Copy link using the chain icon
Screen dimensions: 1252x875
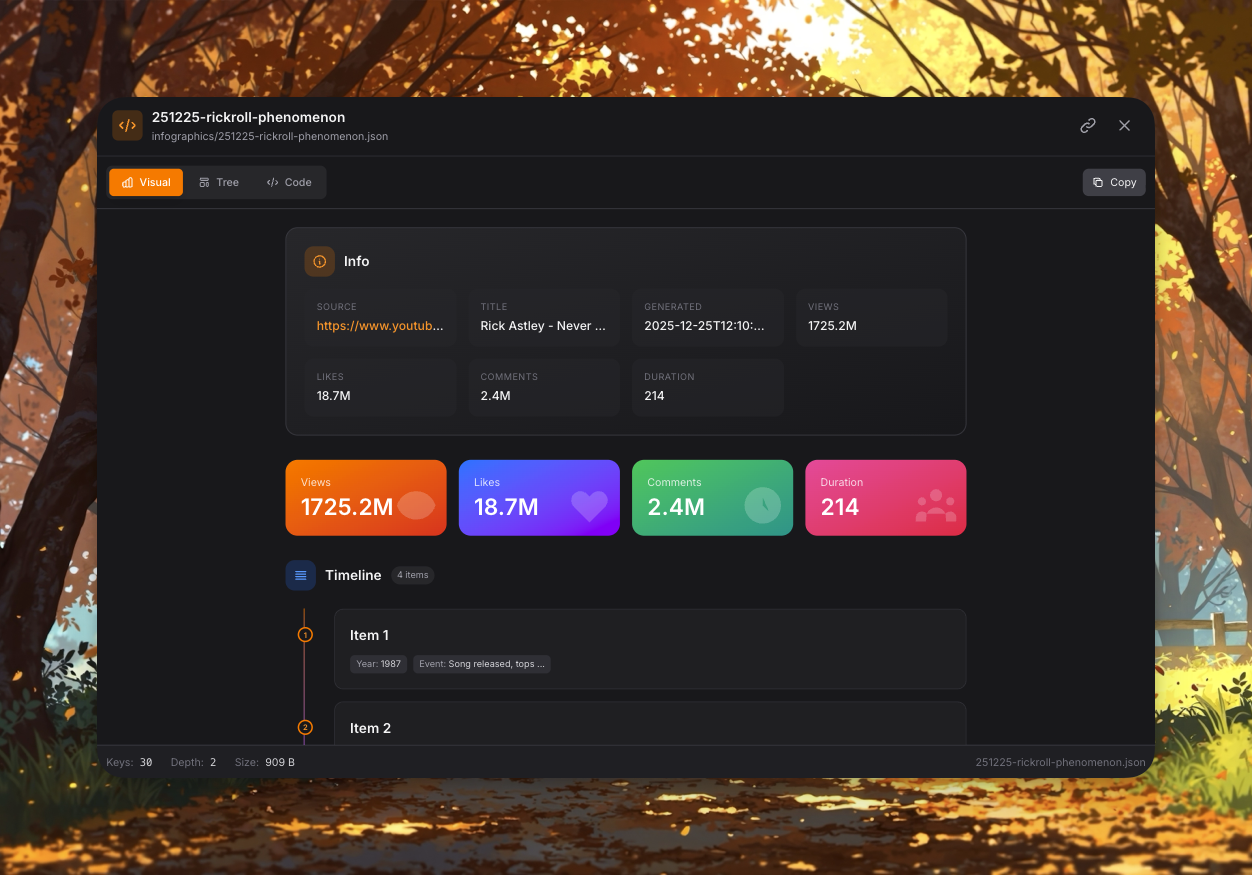pos(1088,126)
